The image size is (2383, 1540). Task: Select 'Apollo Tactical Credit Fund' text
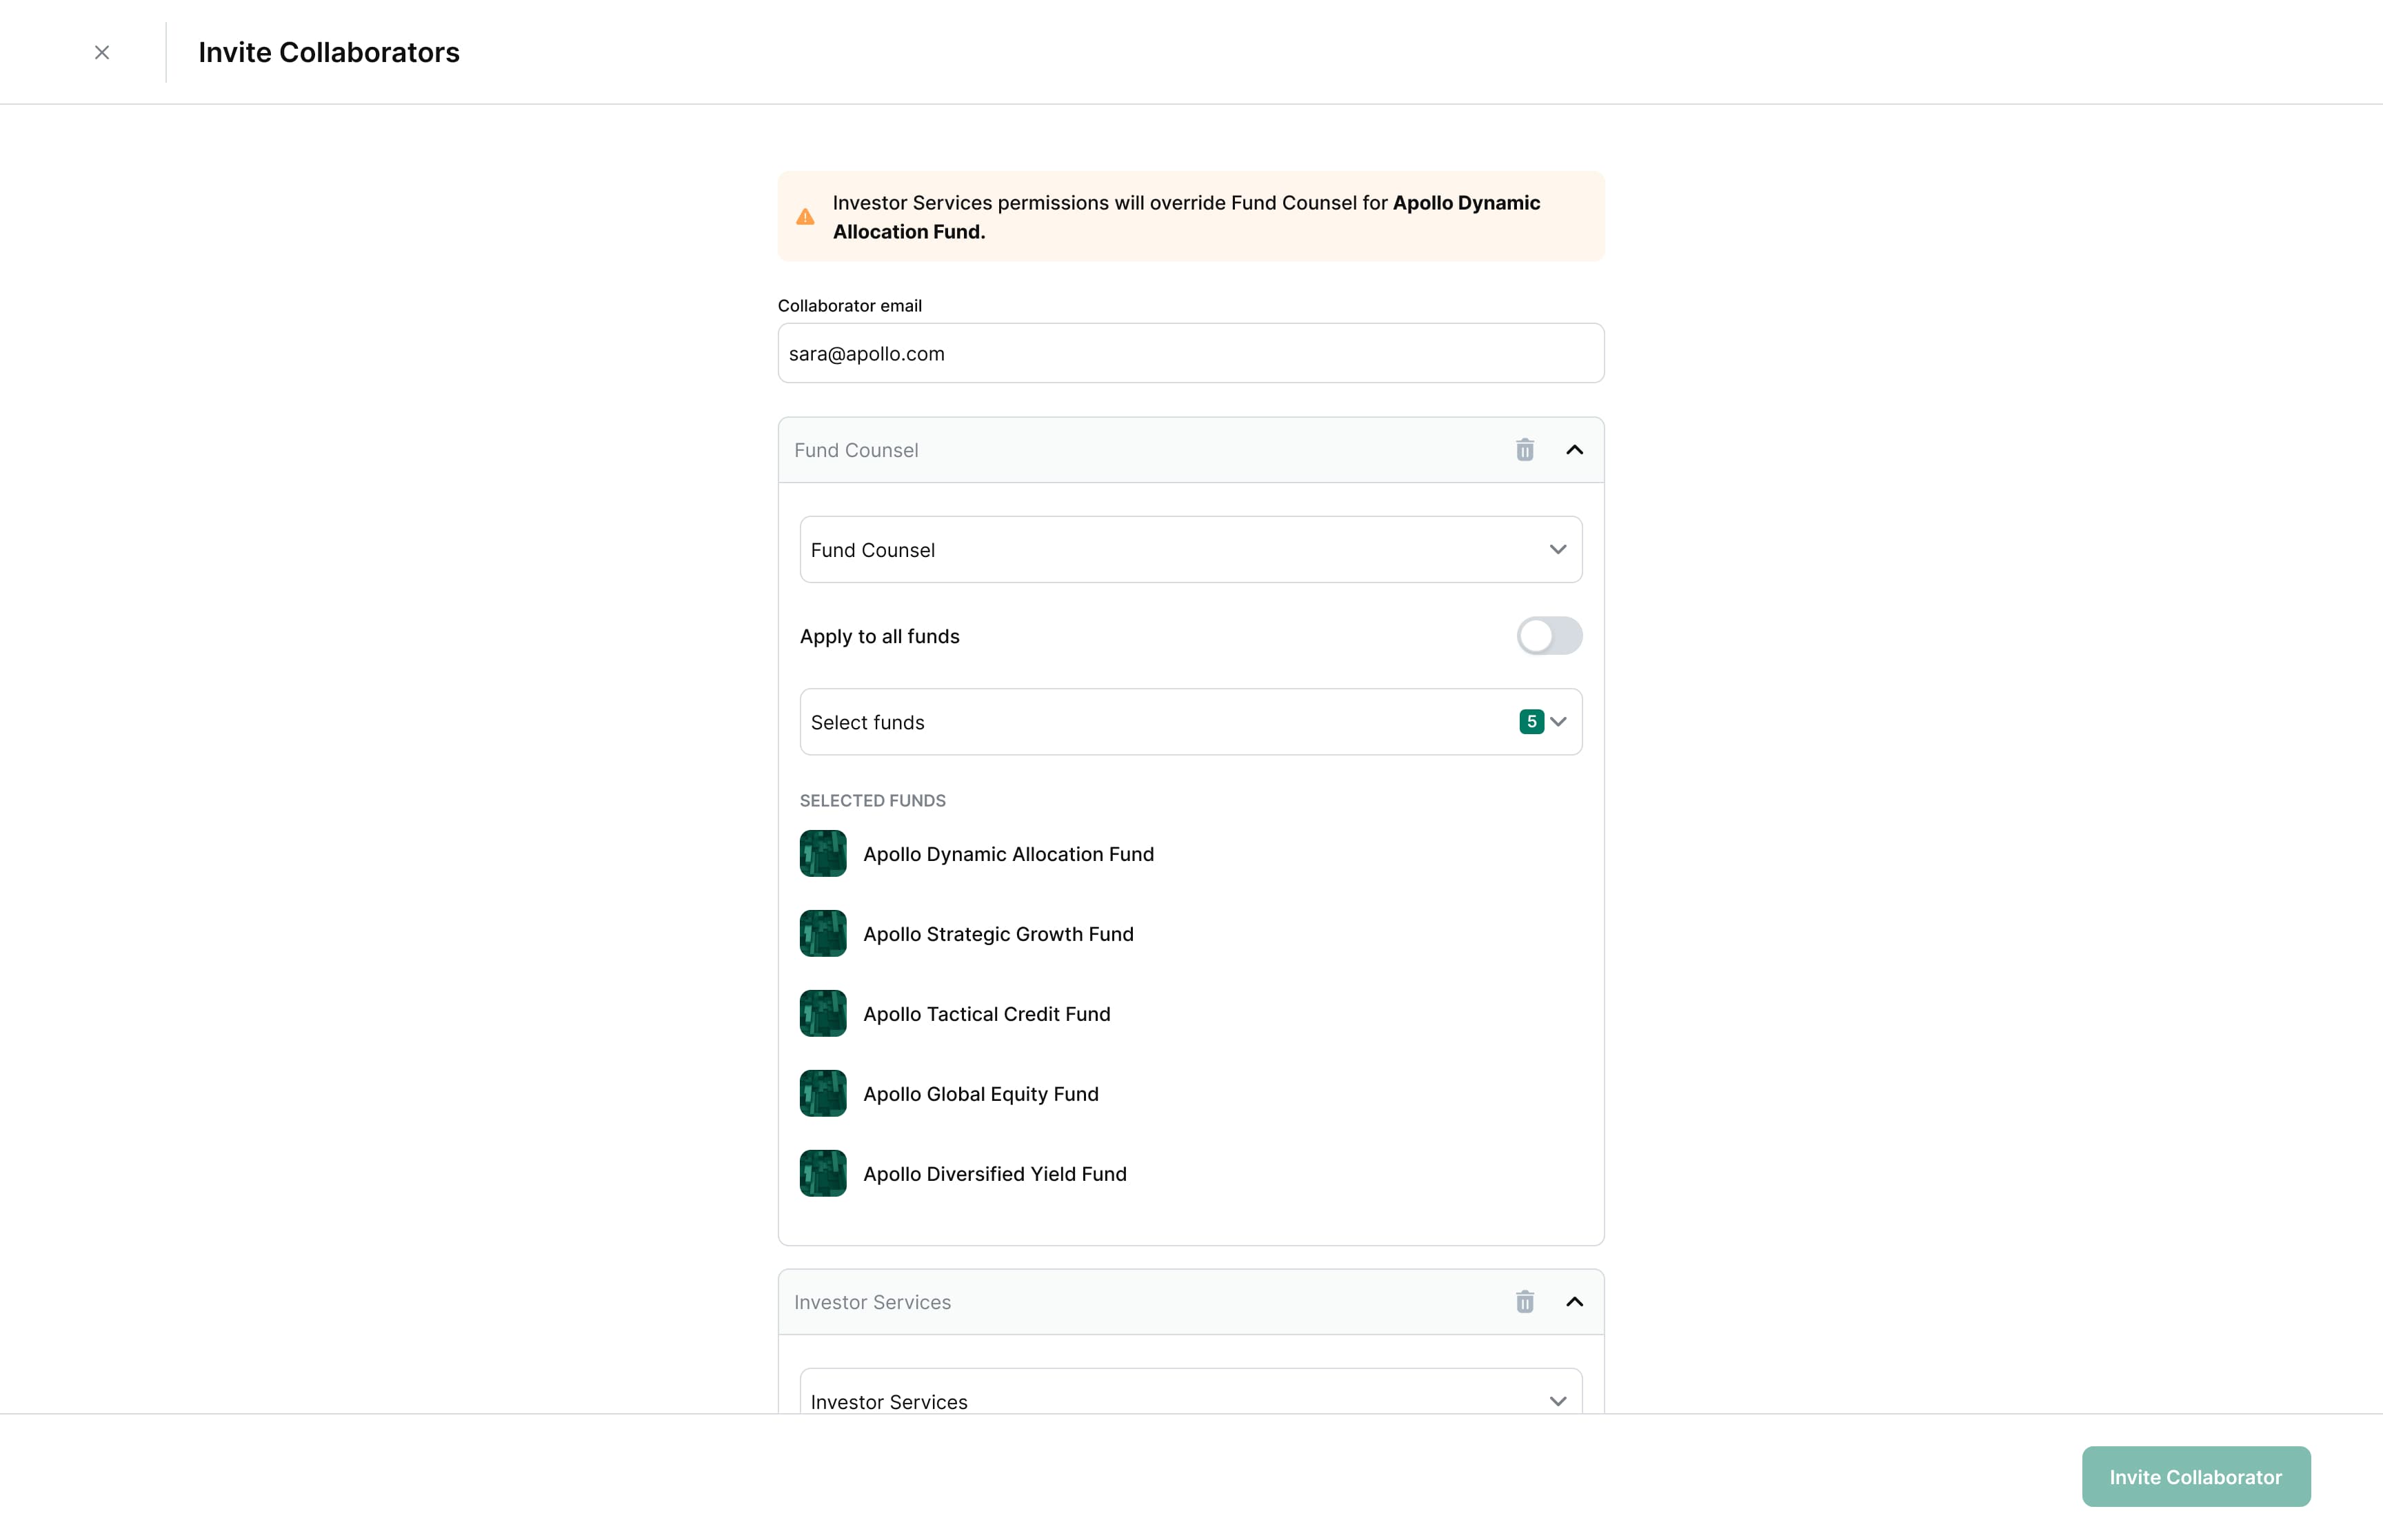click(987, 1014)
